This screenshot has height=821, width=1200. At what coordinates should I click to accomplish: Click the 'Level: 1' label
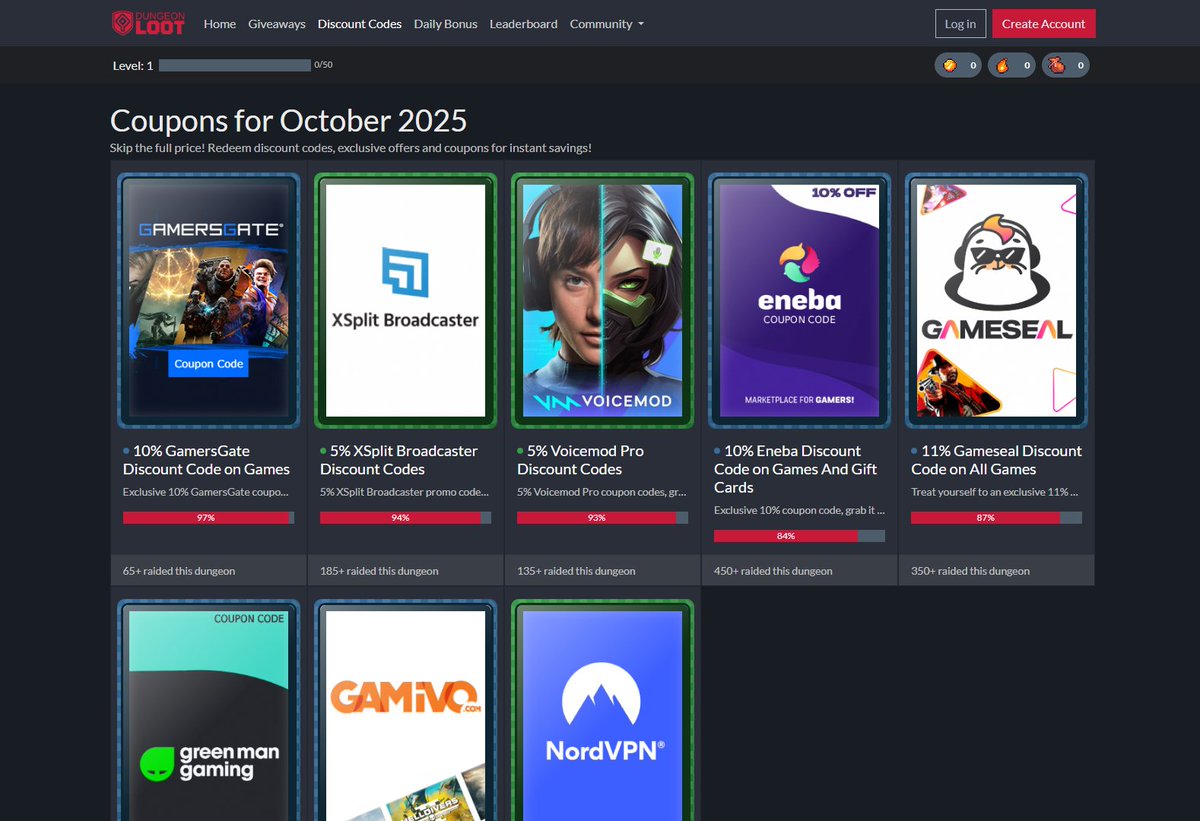click(133, 66)
